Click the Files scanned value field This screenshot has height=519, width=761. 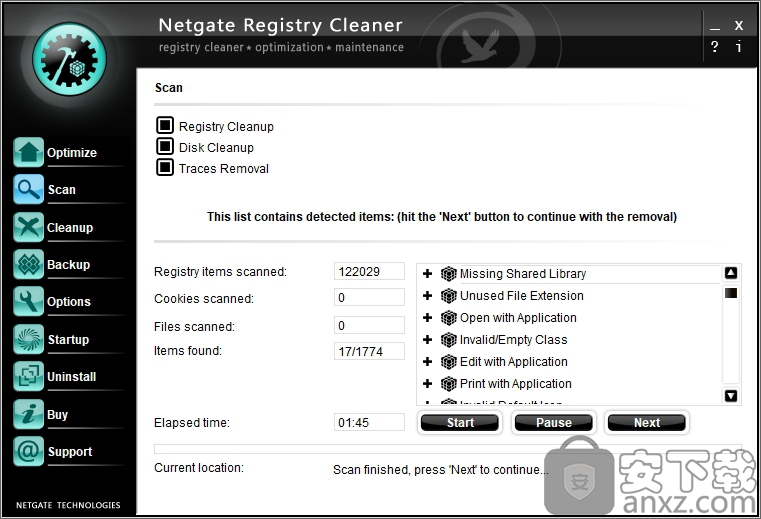tap(369, 325)
